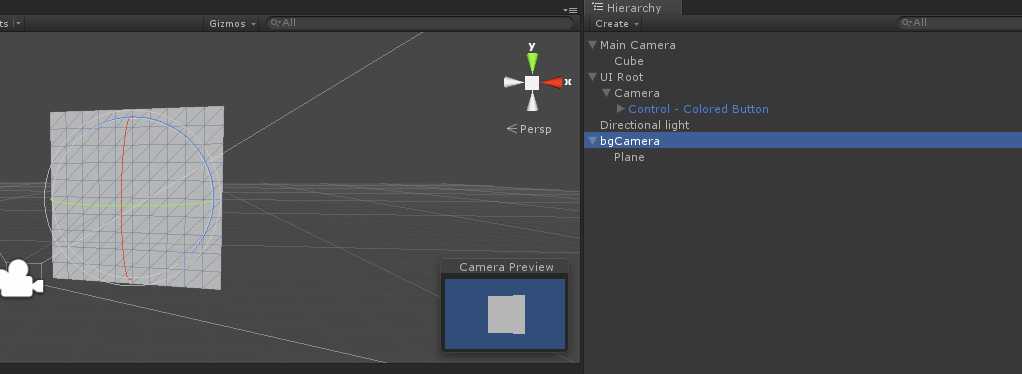This screenshot has width=1022, height=374.
Task: Select Directional light in Hierarchy
Action: tap(645, 125)
